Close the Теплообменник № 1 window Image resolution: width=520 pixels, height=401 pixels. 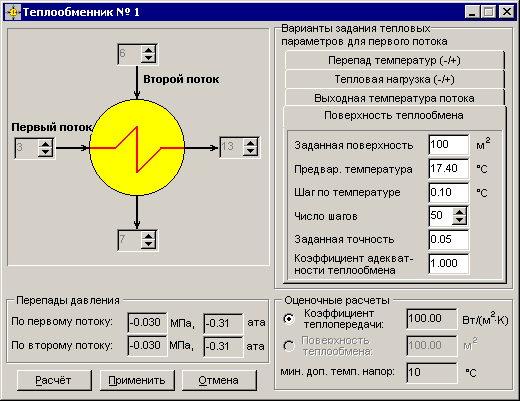click(x=507, y=12)
